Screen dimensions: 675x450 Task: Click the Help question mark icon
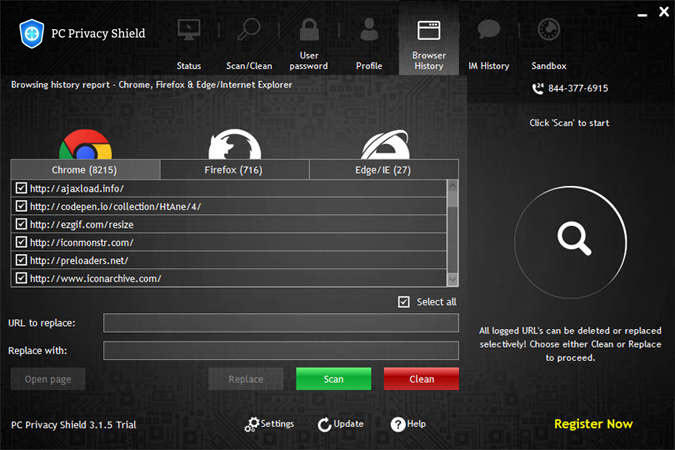click(398, 424)
